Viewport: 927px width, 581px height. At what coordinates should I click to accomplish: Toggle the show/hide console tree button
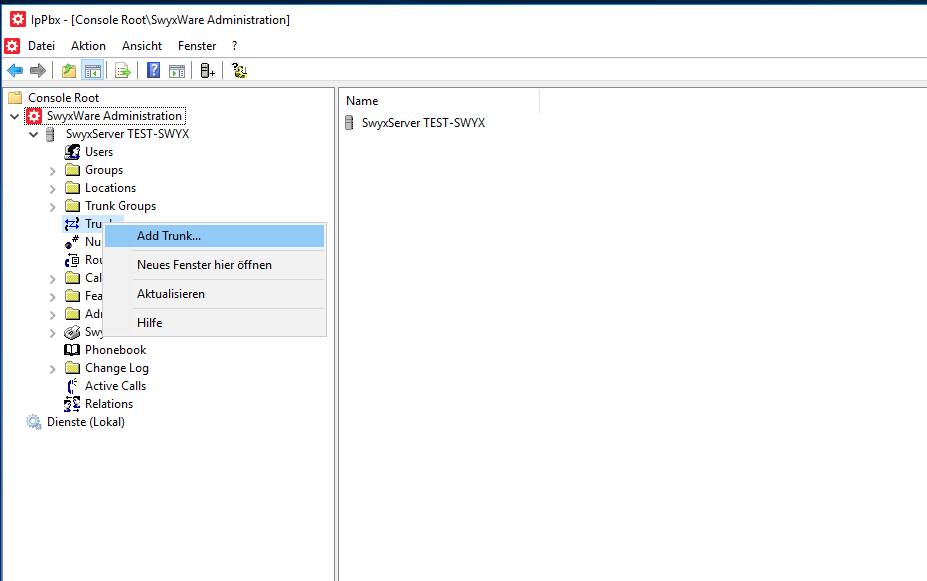click(x=93, y=71)
